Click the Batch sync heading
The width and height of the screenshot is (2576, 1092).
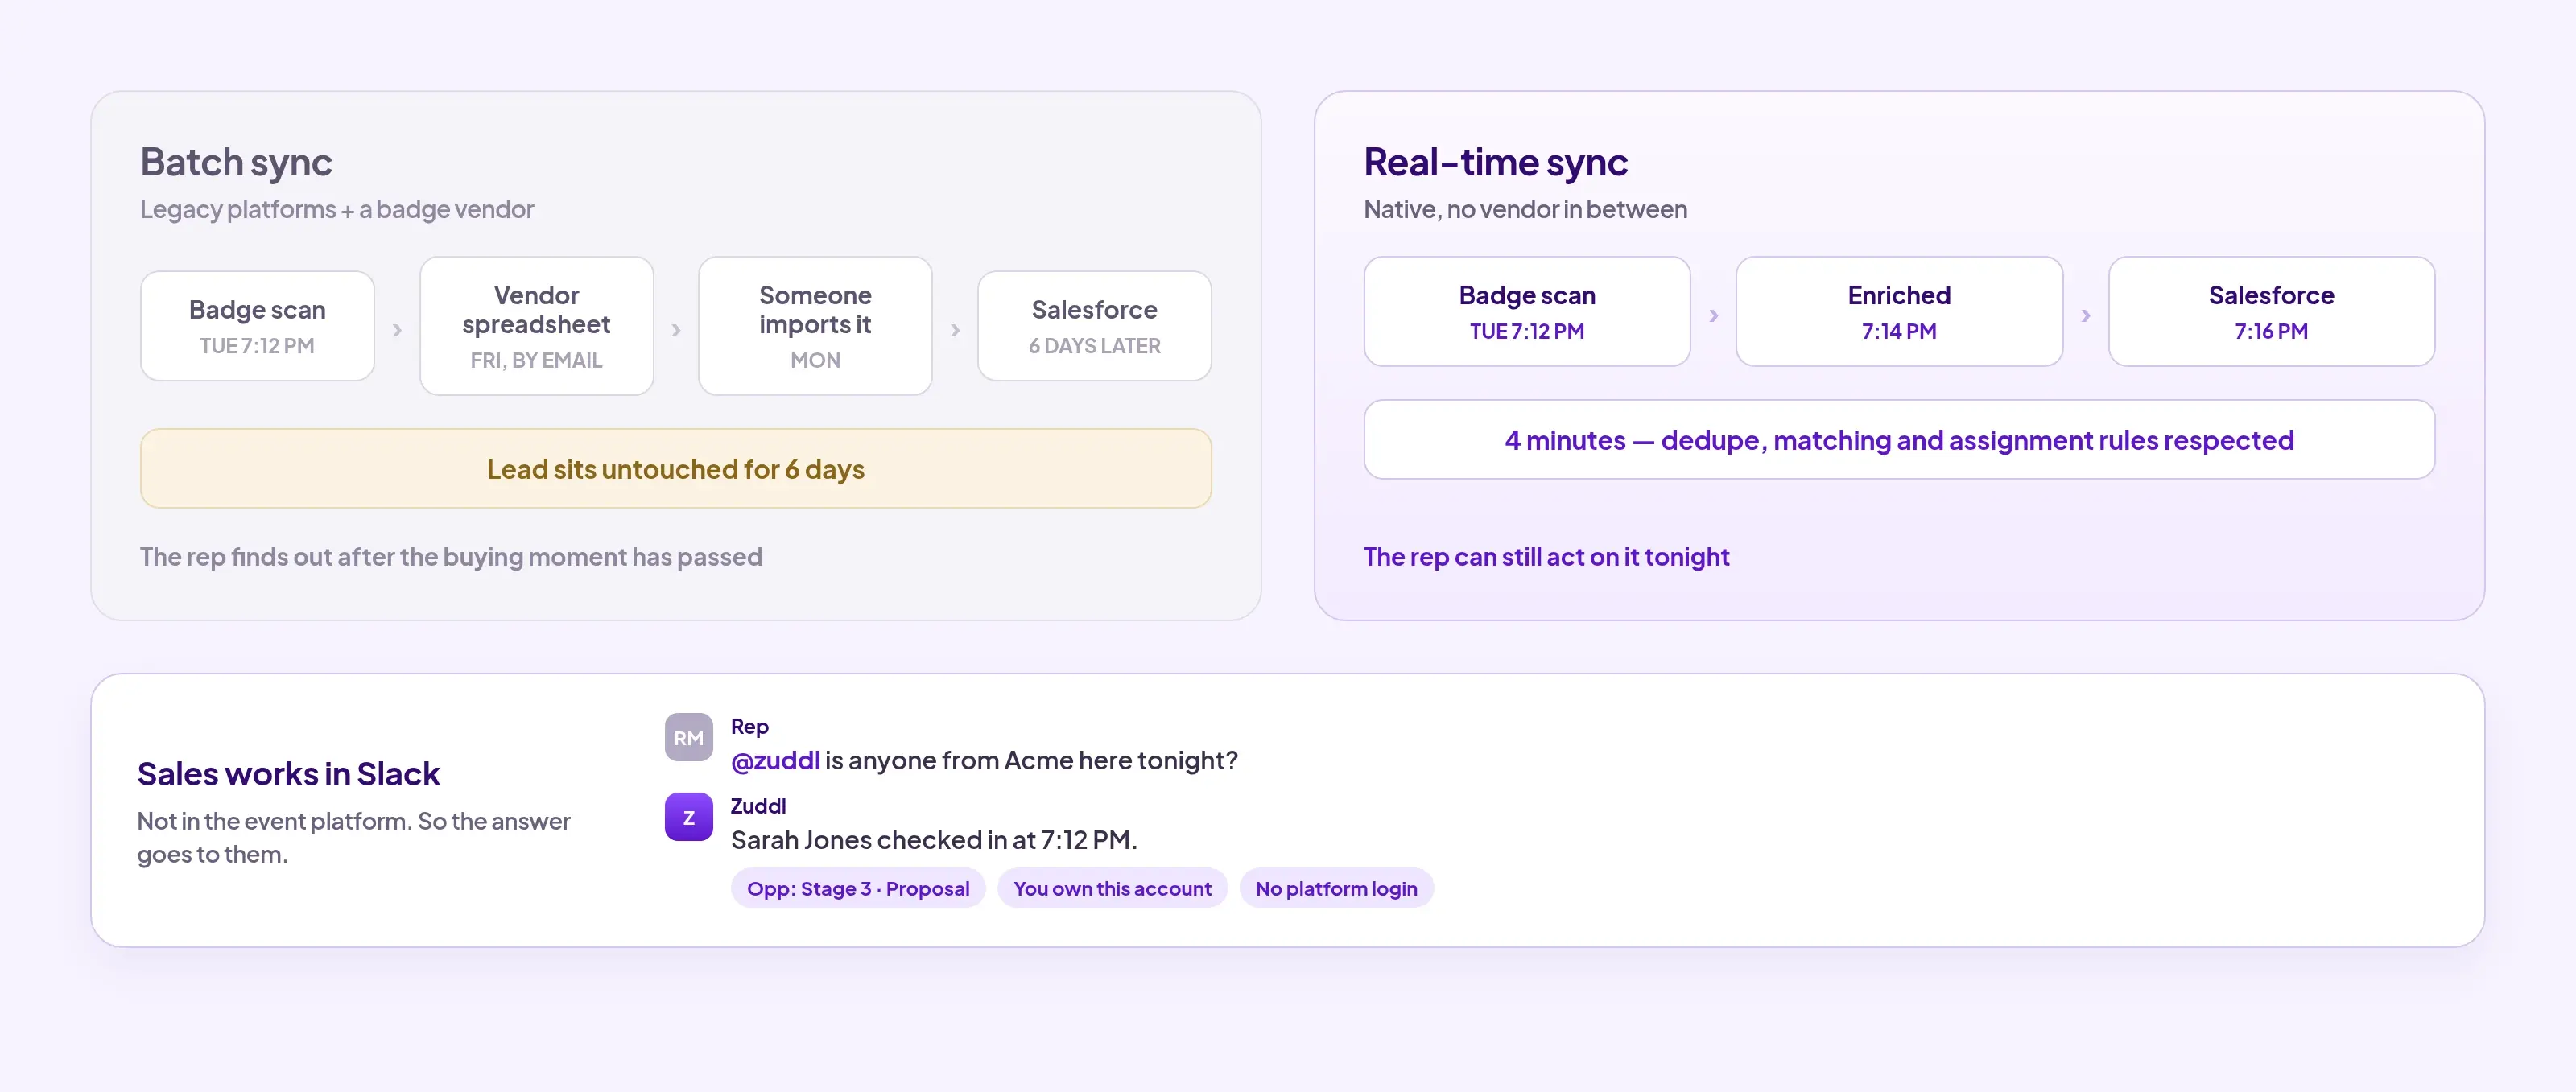236,162
